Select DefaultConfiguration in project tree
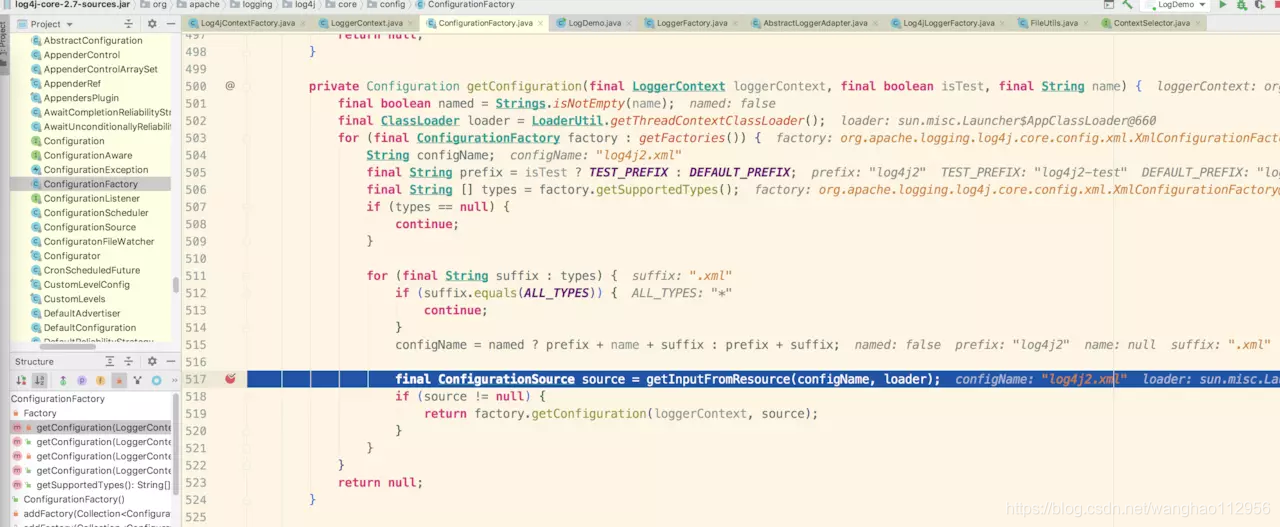The width and height of the screenshot is (1280, 527). (x=89, y=328)
